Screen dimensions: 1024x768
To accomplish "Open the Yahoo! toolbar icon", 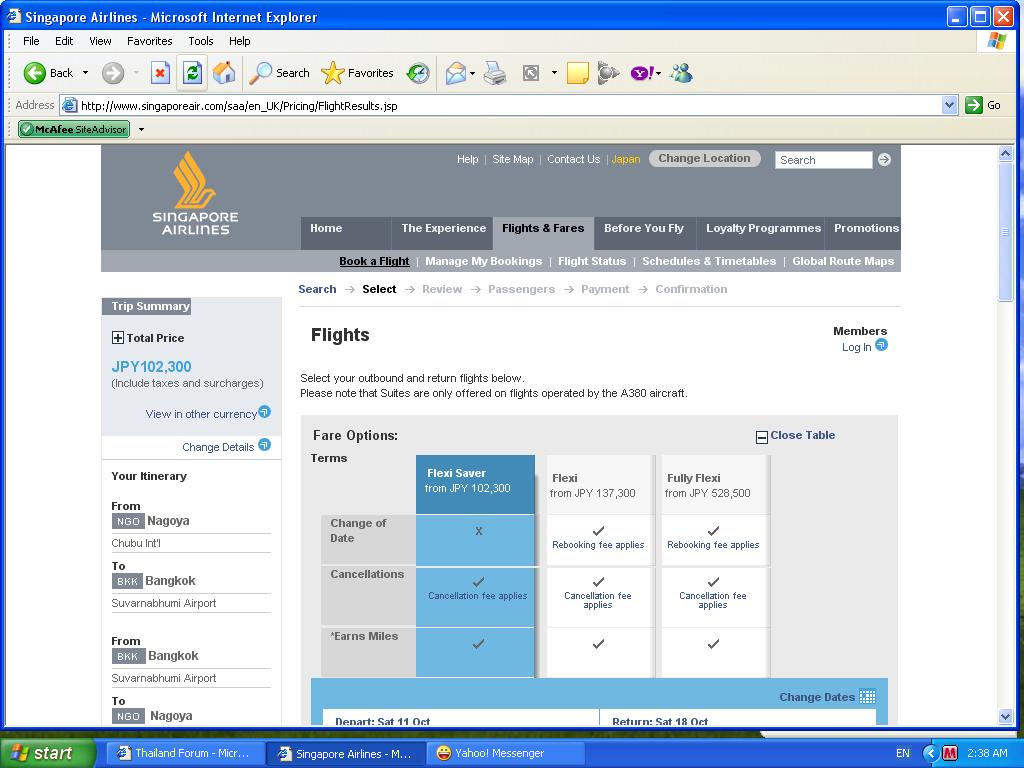I will (x=642, y=73).
